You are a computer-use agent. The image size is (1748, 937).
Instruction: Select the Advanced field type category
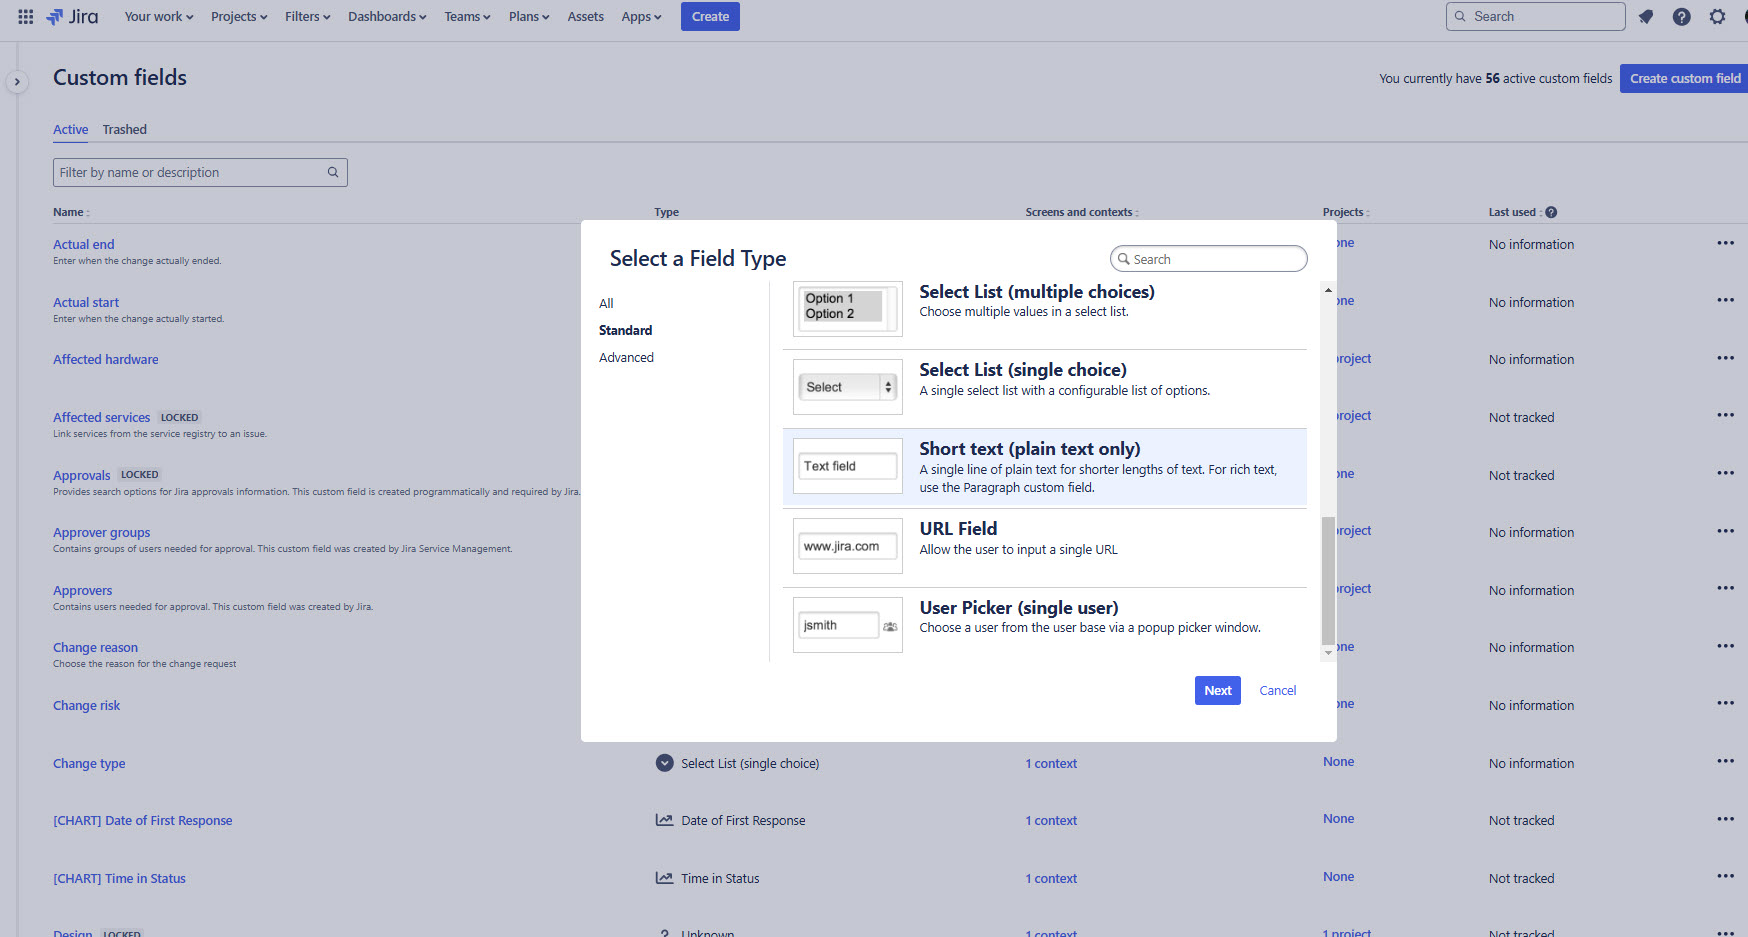pyautogui.click(x=626, y=357)
